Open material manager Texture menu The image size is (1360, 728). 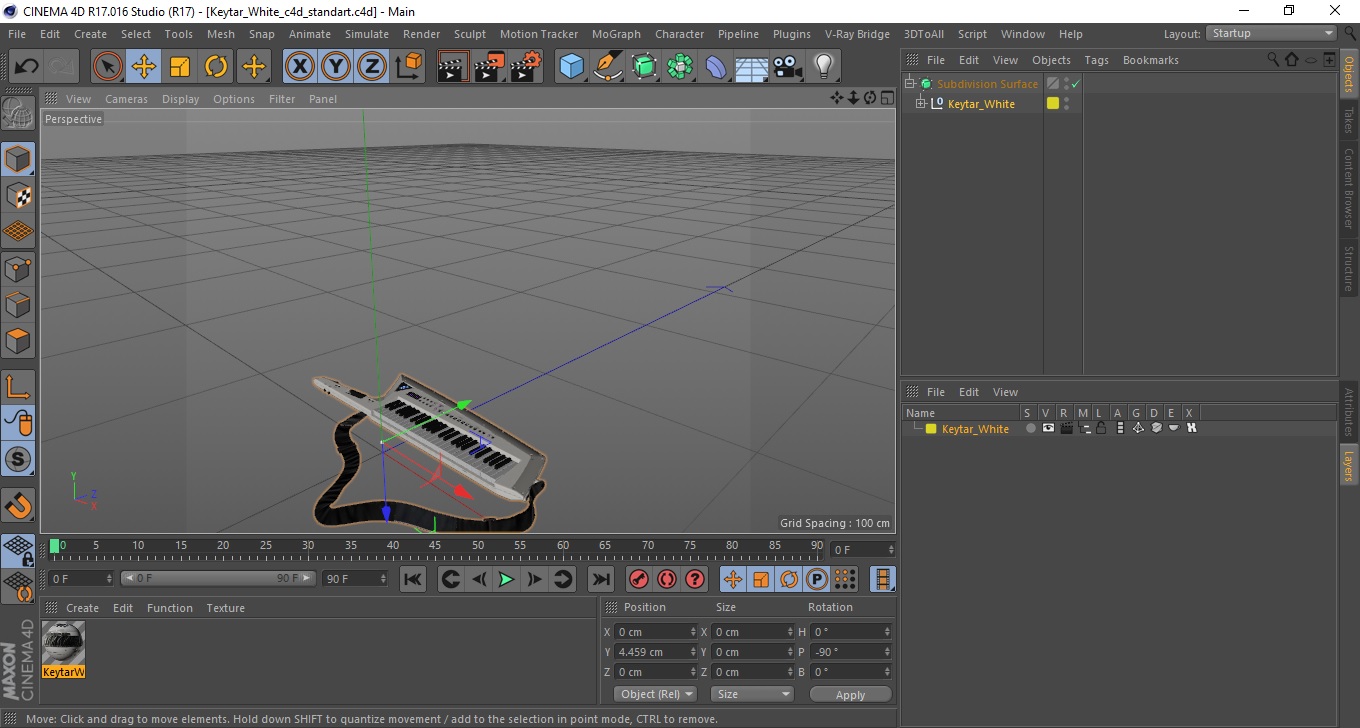[225, 608]
